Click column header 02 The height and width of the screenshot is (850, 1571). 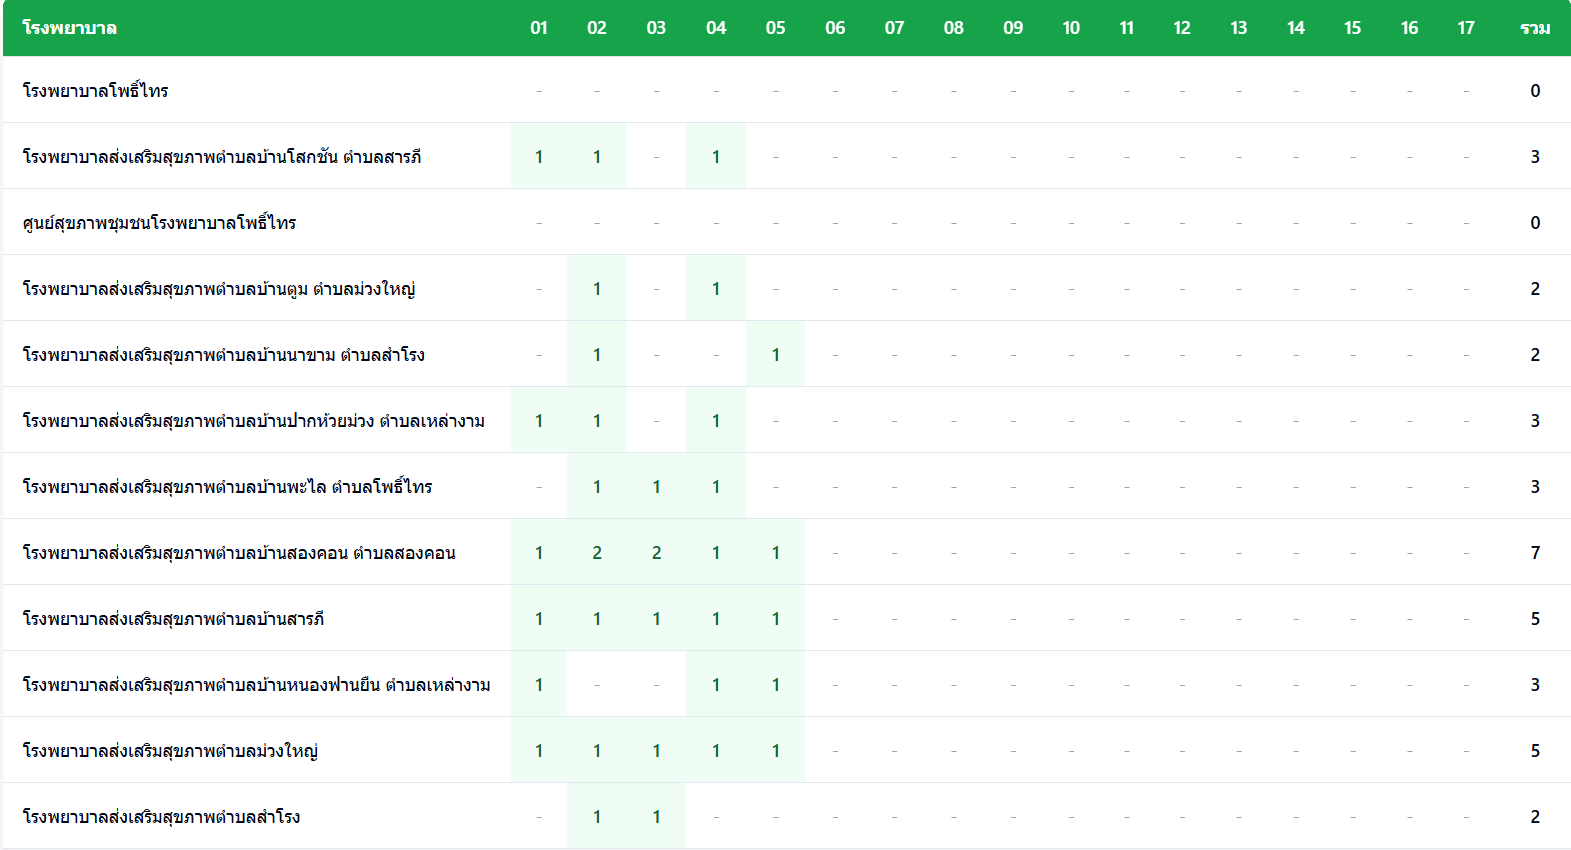pyautogui.click(x=597, y=28)
